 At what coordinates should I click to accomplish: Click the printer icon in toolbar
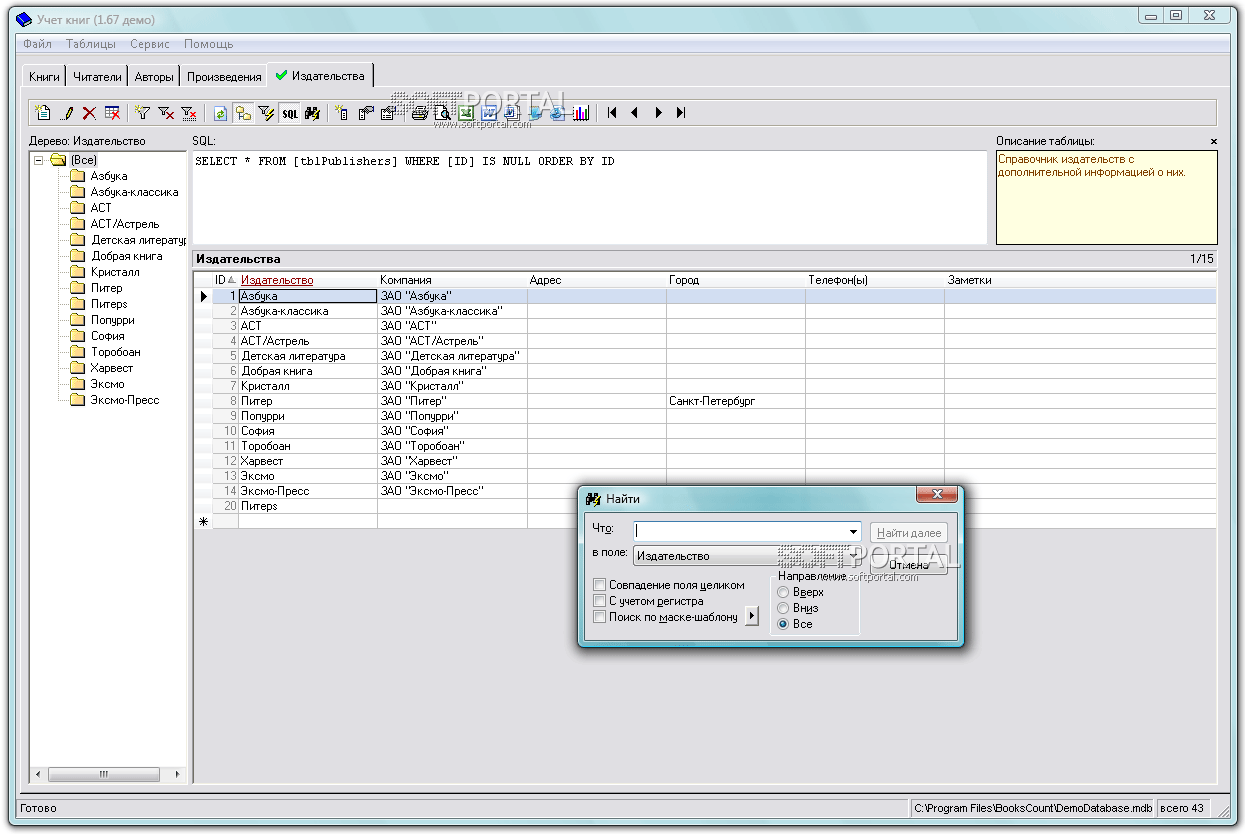pyautogui.click(x=420, y=113)
